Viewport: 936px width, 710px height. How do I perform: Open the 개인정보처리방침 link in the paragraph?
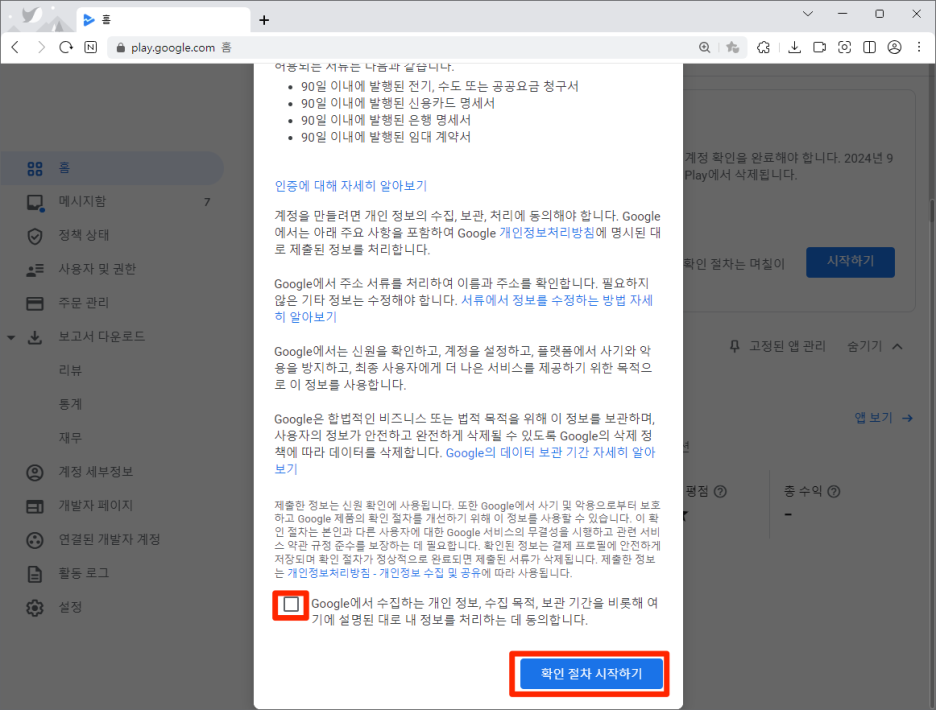coord(546,233)
